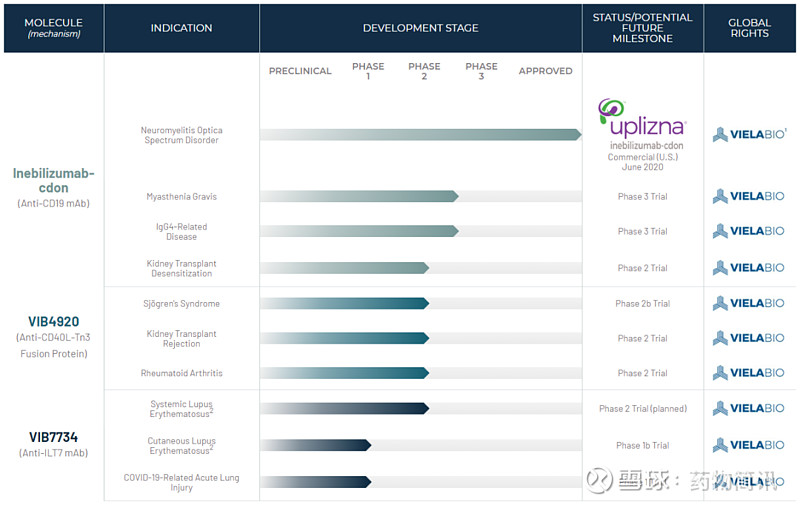Click VielaBio logo in Sjögren's Syndrome row
This screenshot has width=800, height=505.
pyautogui.click(x=748, y=303)
